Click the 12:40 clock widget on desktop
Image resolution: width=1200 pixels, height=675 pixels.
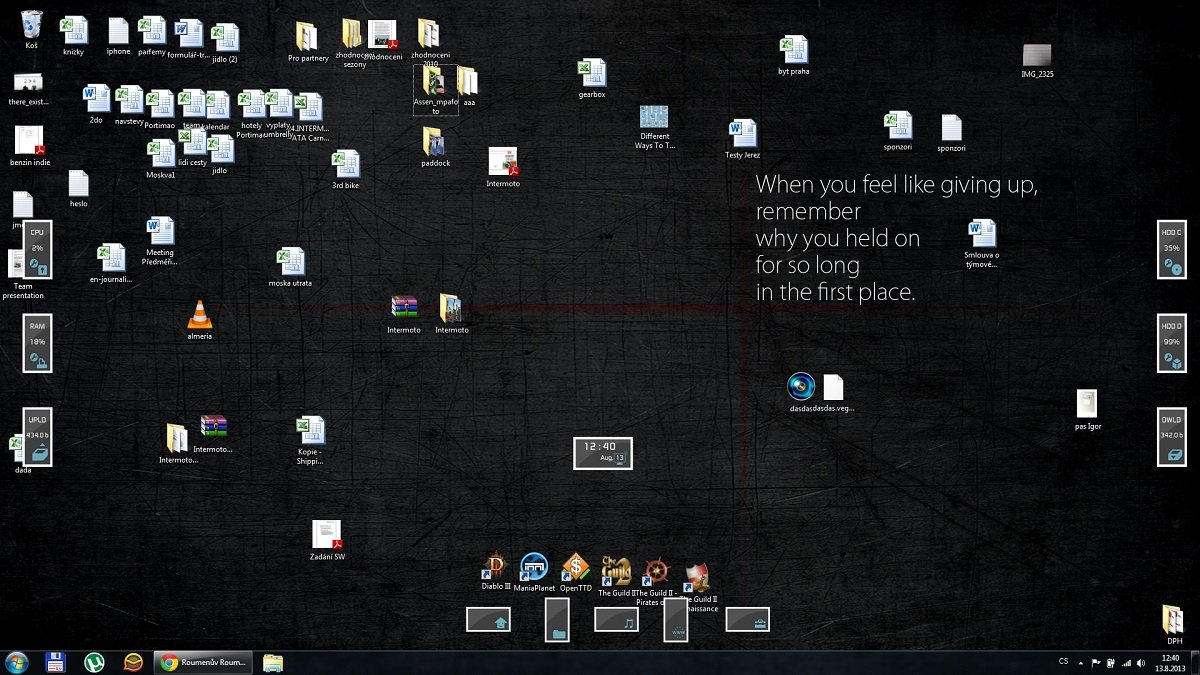point(602,452)
